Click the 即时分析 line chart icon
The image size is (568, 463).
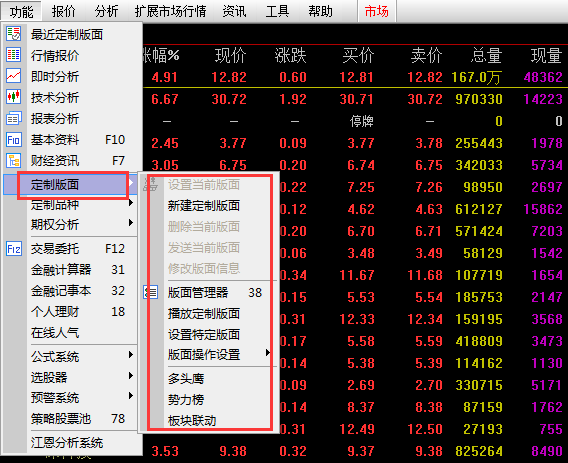13,76
